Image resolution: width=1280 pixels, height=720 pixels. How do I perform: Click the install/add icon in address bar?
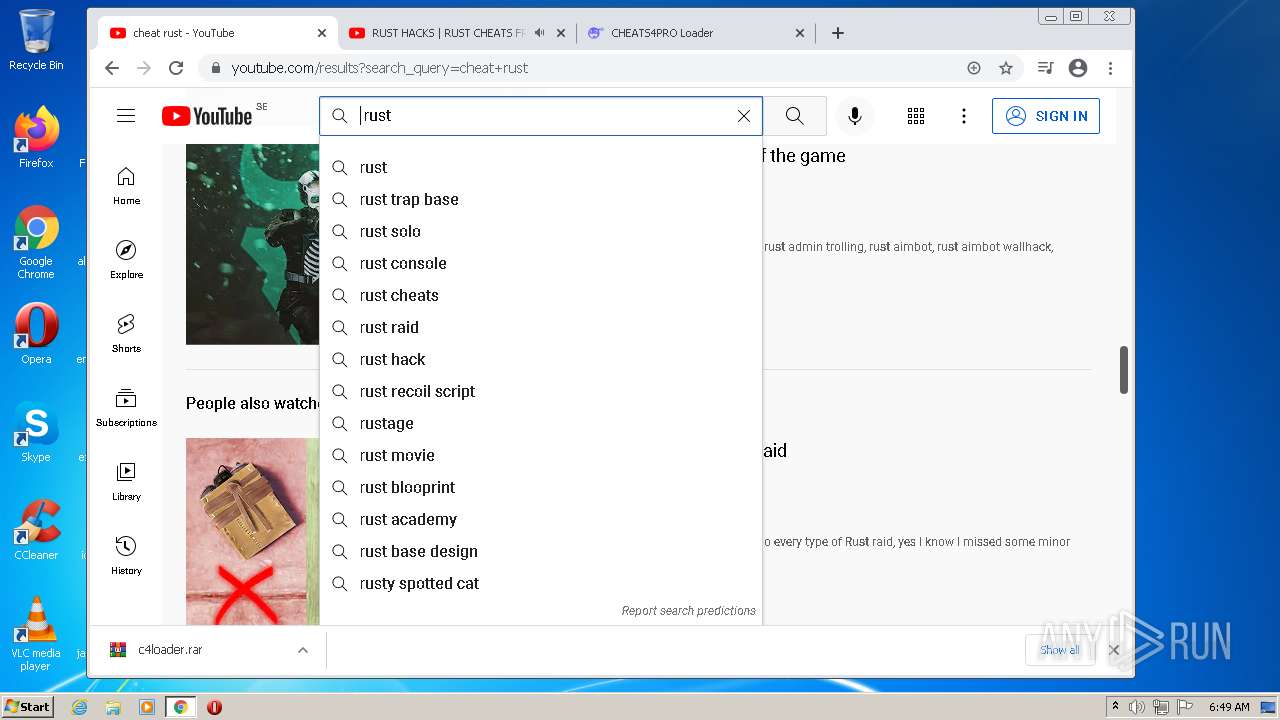tap(974, 68)
